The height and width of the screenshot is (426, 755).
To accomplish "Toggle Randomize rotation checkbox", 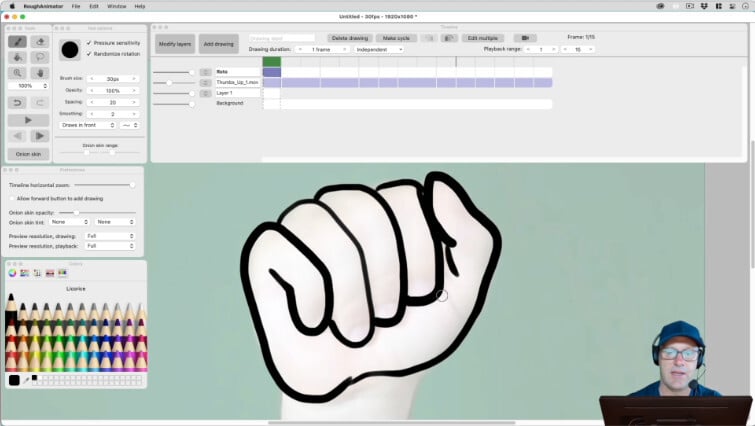I will 89,54.
